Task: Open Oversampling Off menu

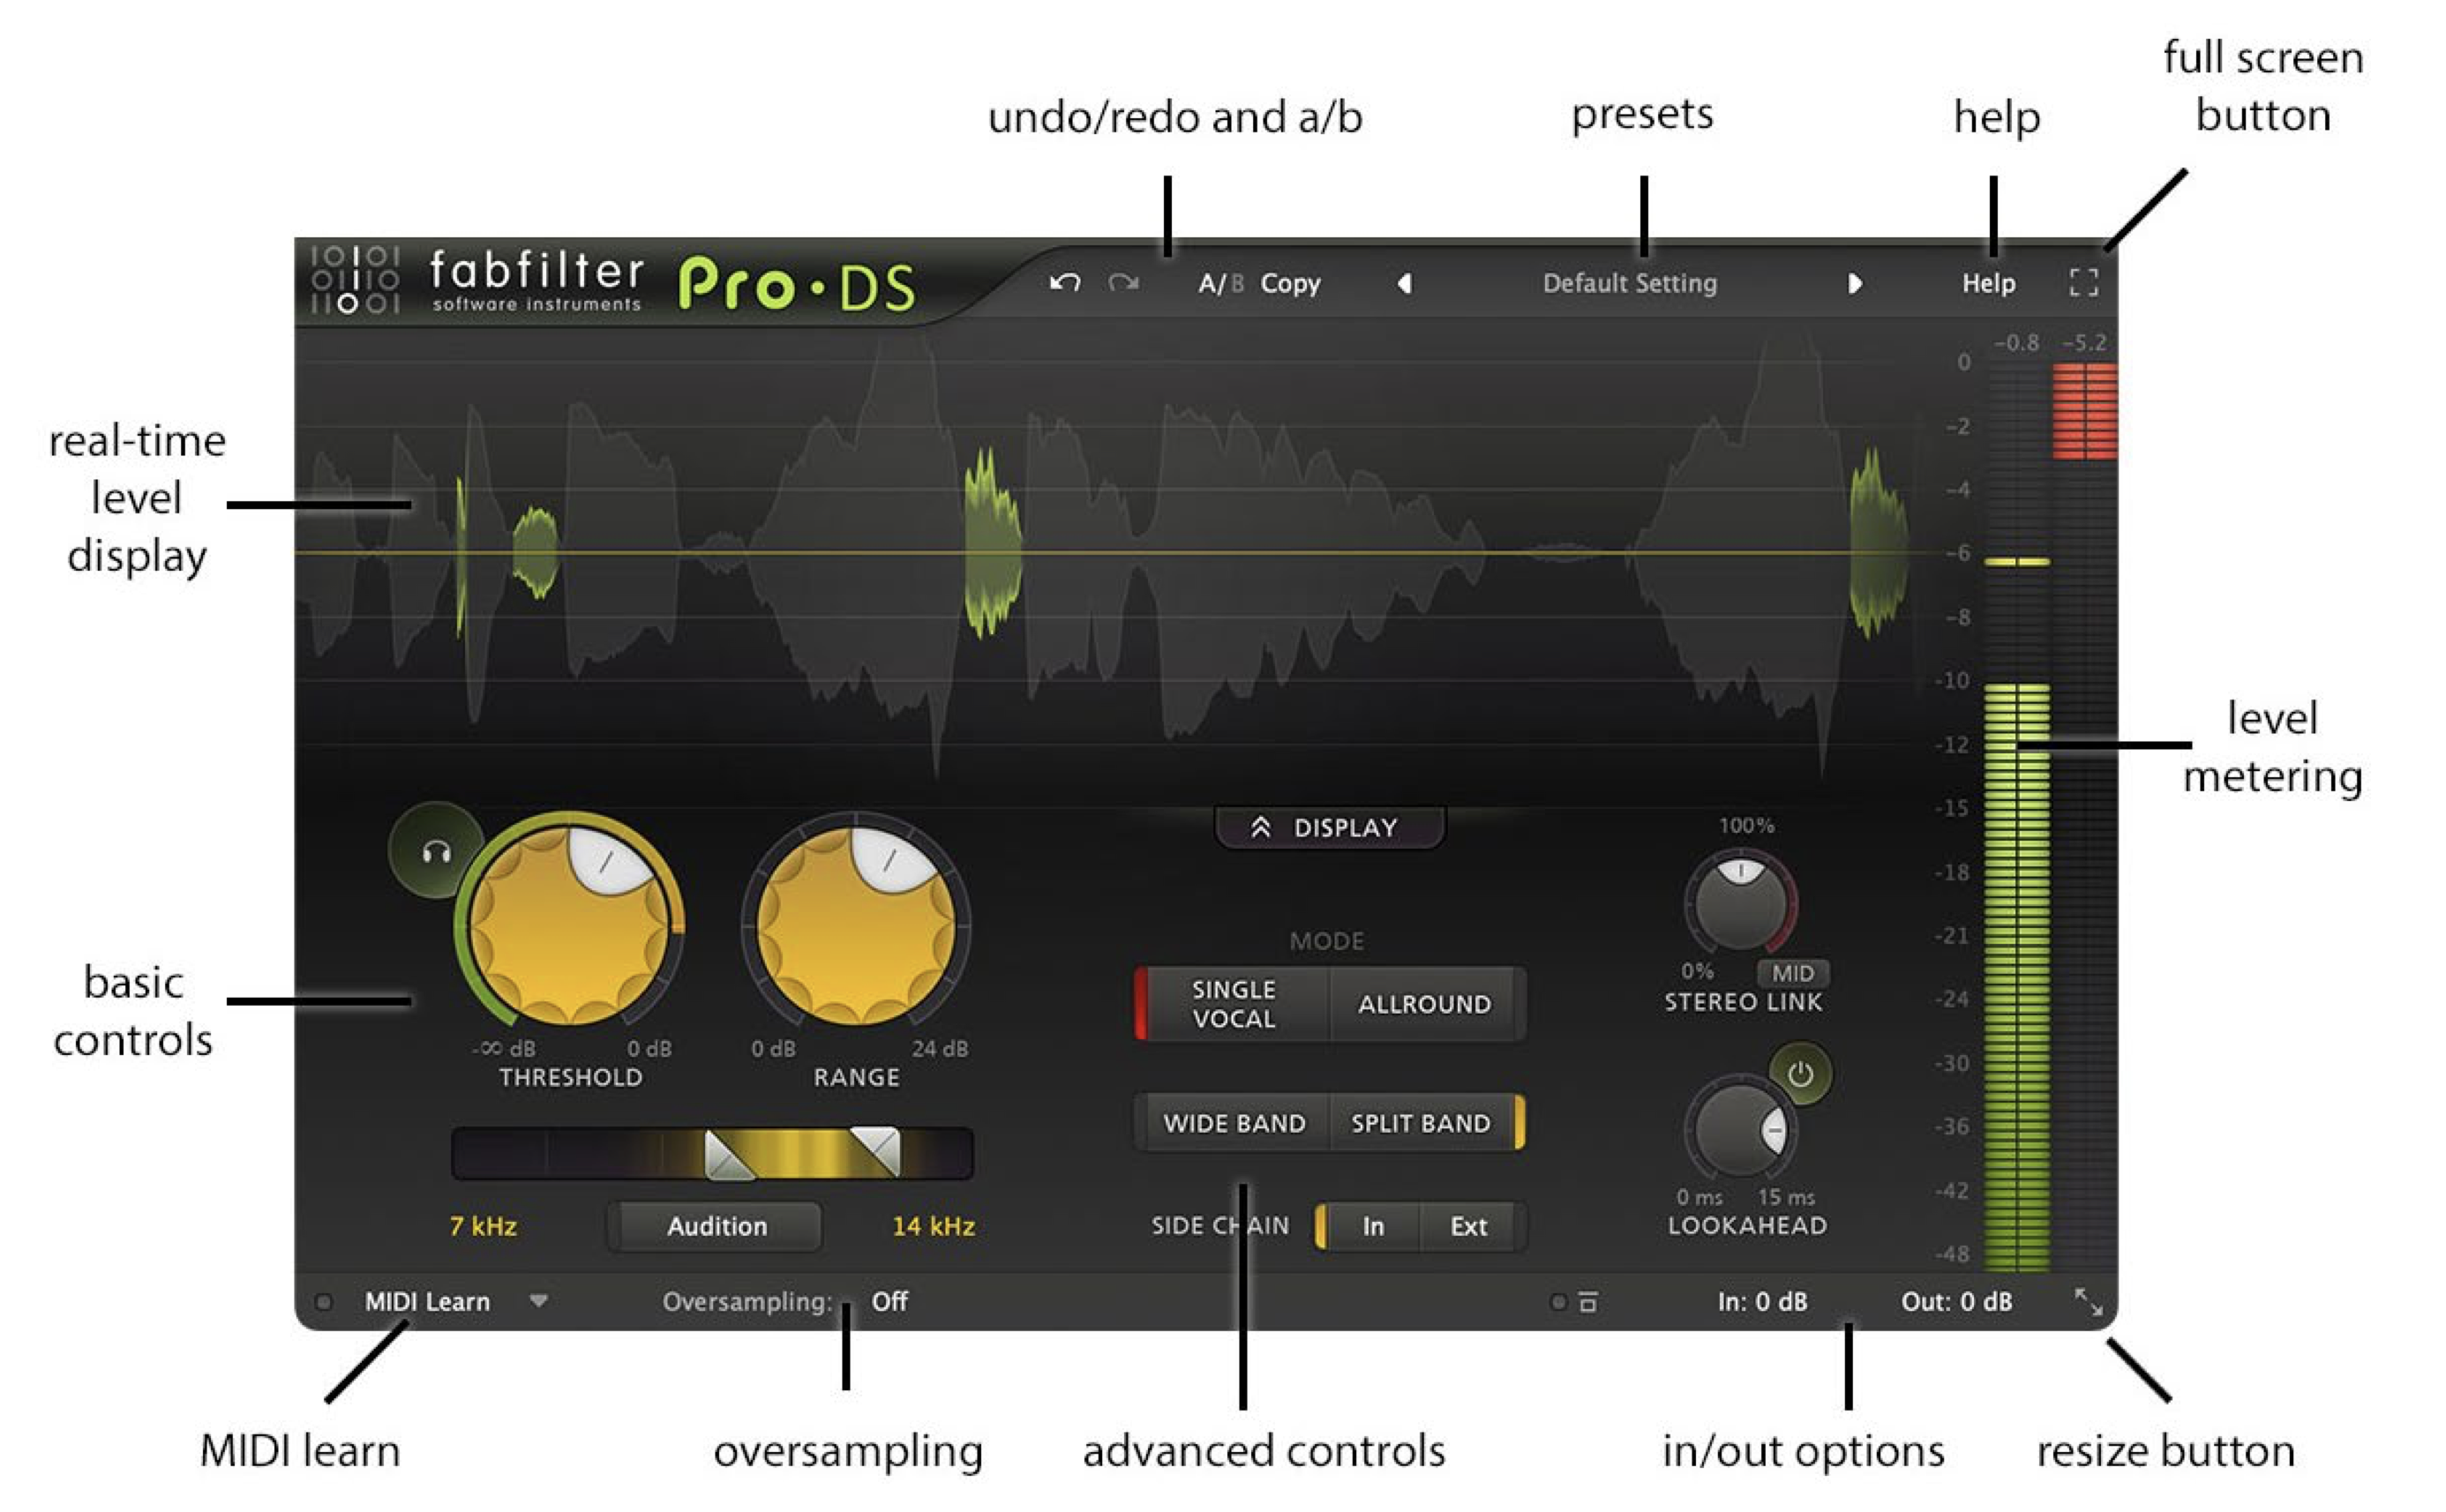Action: click(x=889, y=1301)
